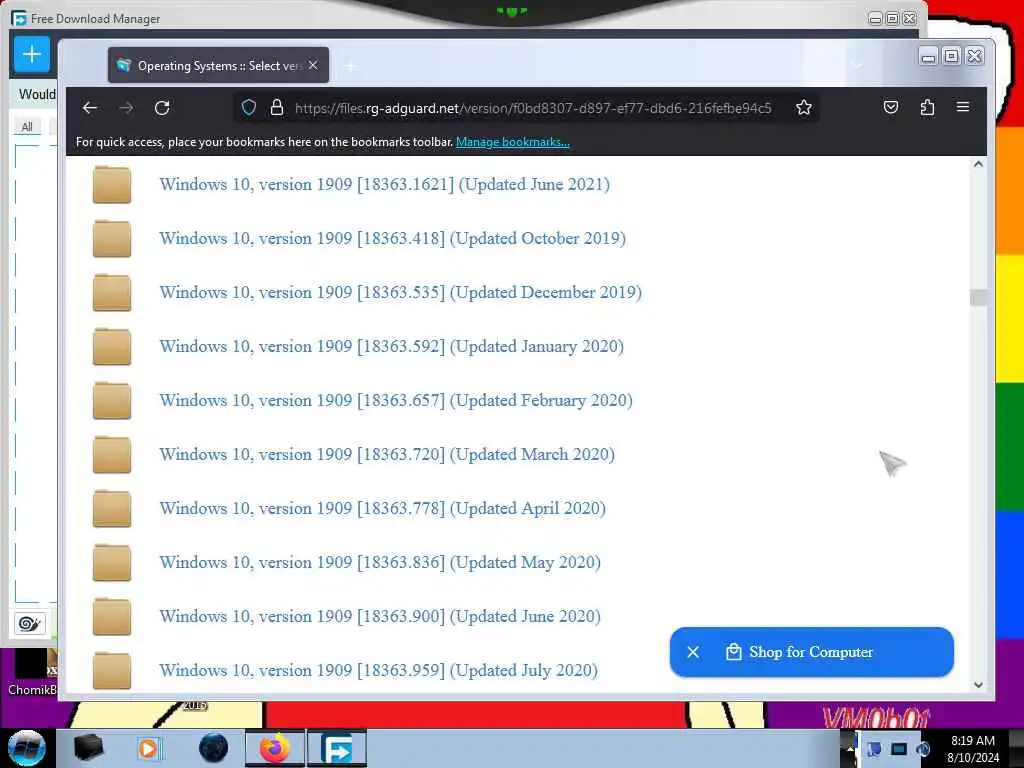This screenshot has width=1024, height=768.
Task: Open the list all tabs dropdown arrow
Action: 857,65
